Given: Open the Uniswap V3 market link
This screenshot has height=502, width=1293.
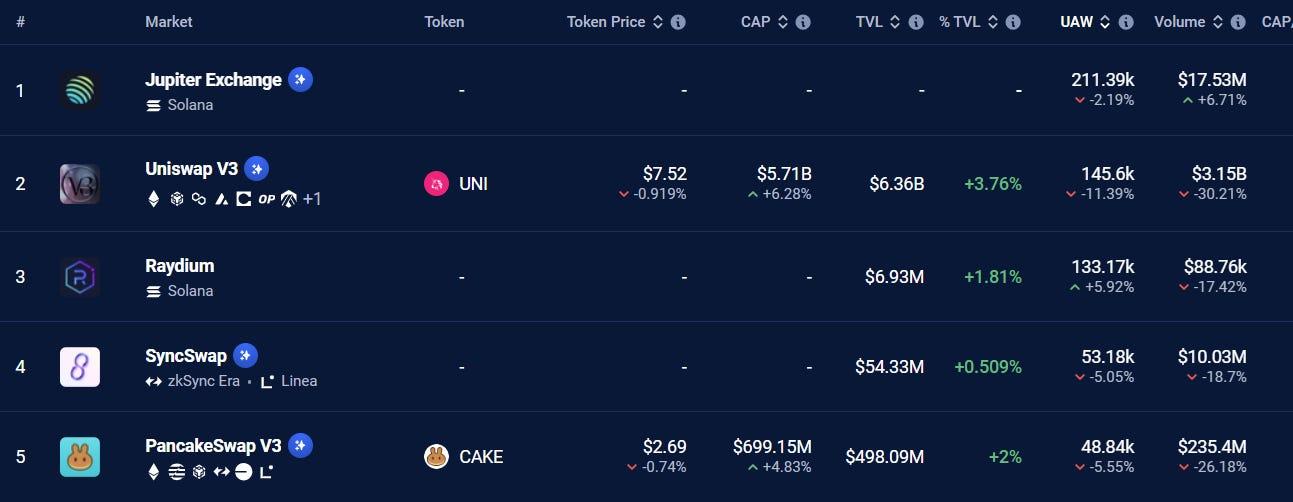Looking at the screenshot, I should click(192, 169).
